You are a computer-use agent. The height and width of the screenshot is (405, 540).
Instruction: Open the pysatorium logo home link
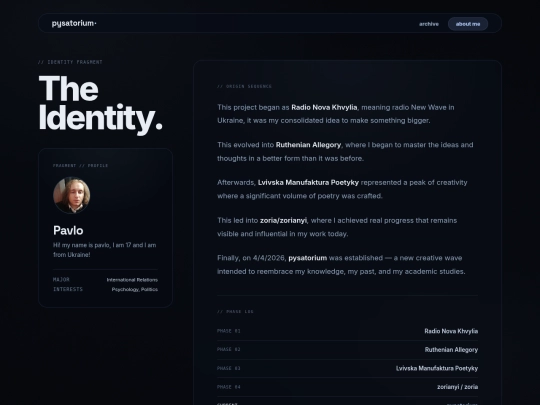coord(74,23)
